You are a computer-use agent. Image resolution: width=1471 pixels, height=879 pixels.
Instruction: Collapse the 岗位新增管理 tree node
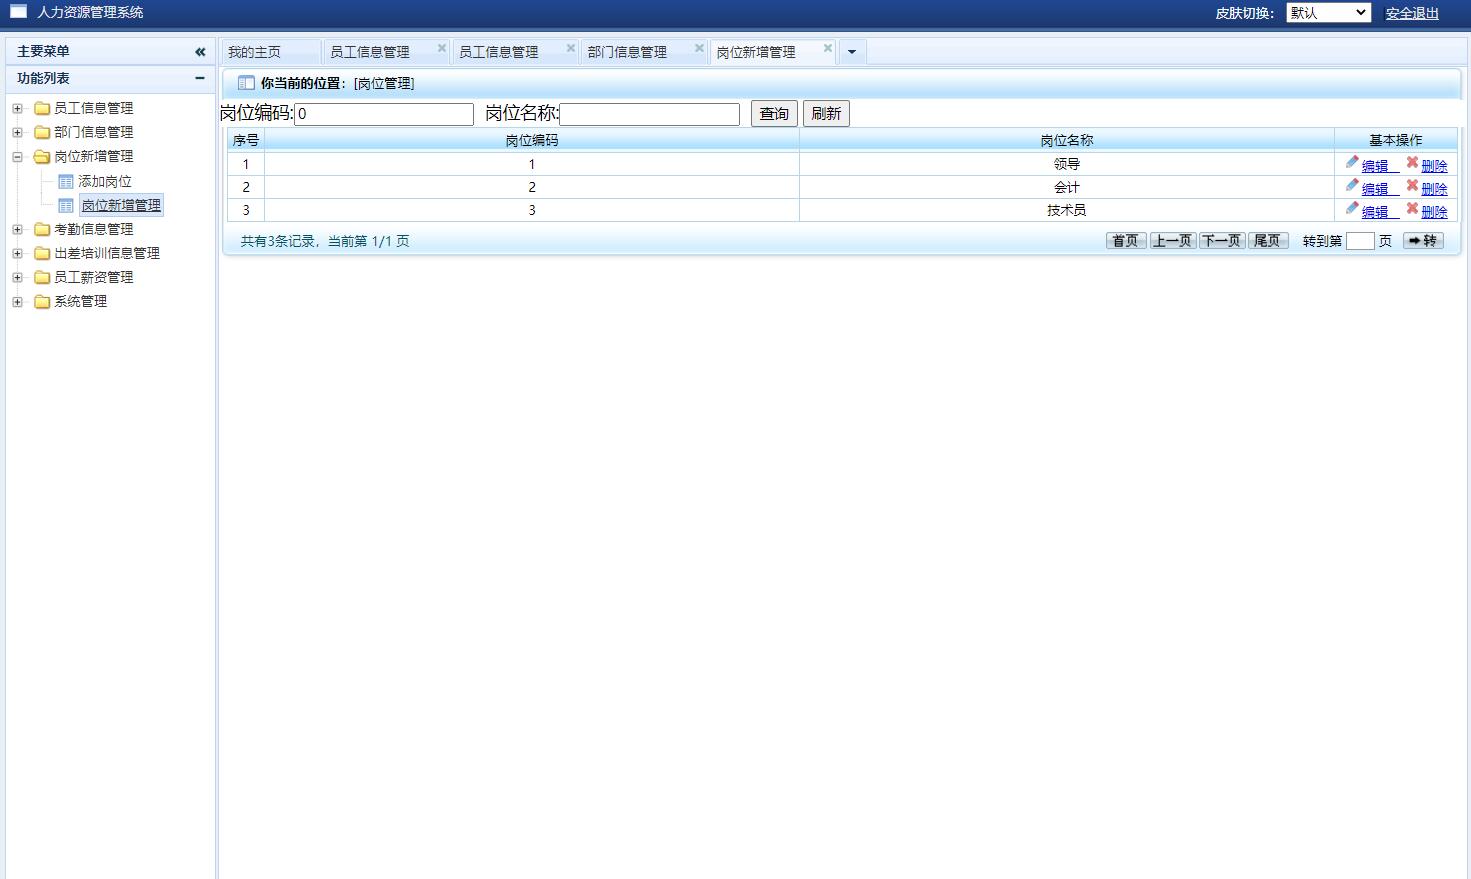coord(17,156)
